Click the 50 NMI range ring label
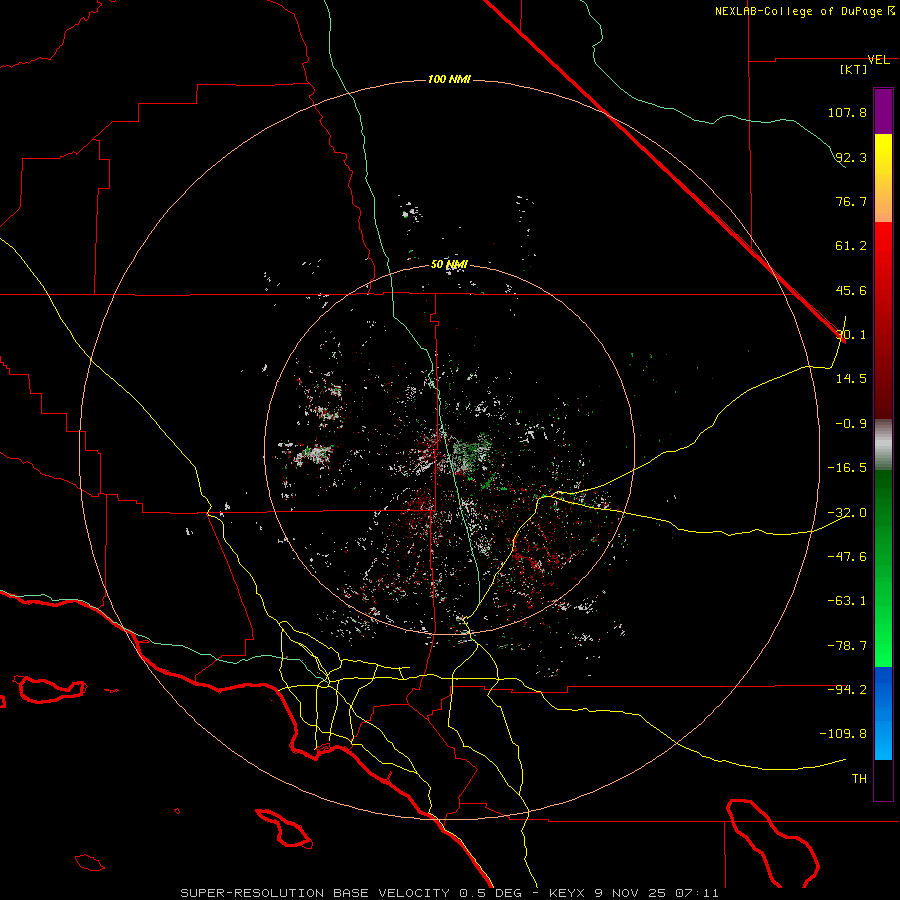The width and height of the screenshot is (900, 900). [449, 264]
